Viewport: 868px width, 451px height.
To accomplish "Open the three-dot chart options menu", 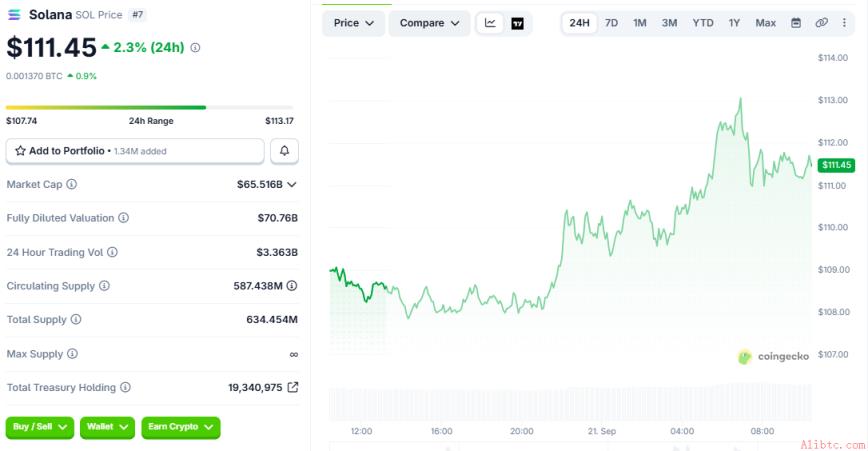I will tap(844, 23).
